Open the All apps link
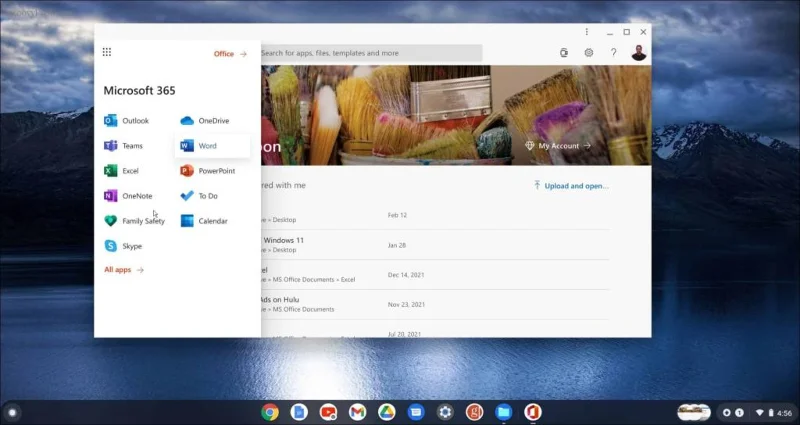The height and width of the screenshot is (425, 800). click(124, 270)
